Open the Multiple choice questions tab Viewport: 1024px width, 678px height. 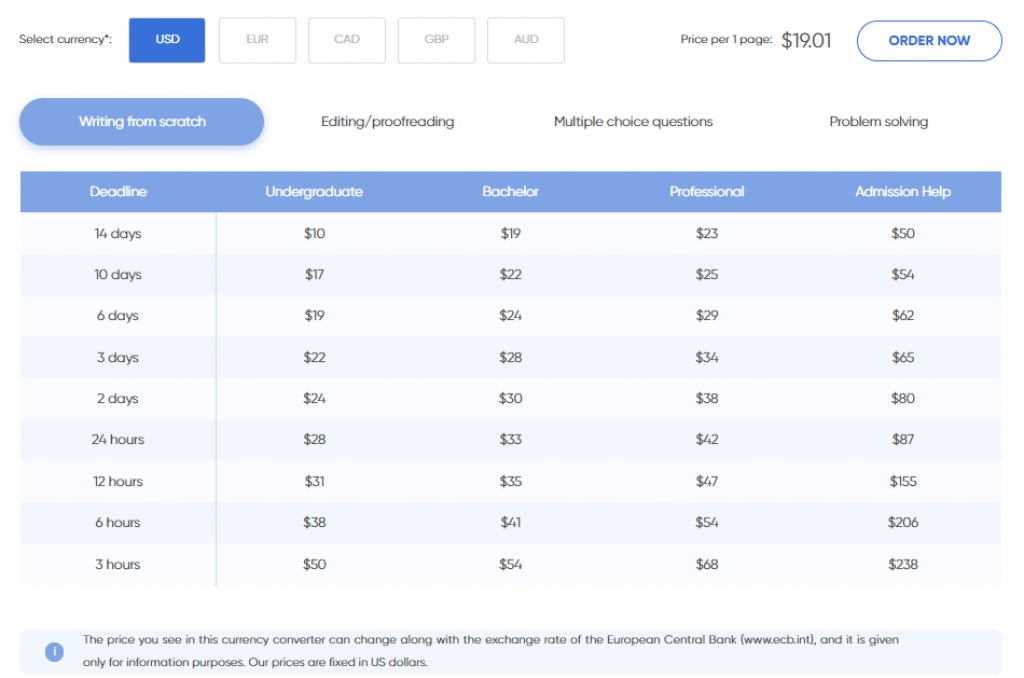(x=633, y=121)
